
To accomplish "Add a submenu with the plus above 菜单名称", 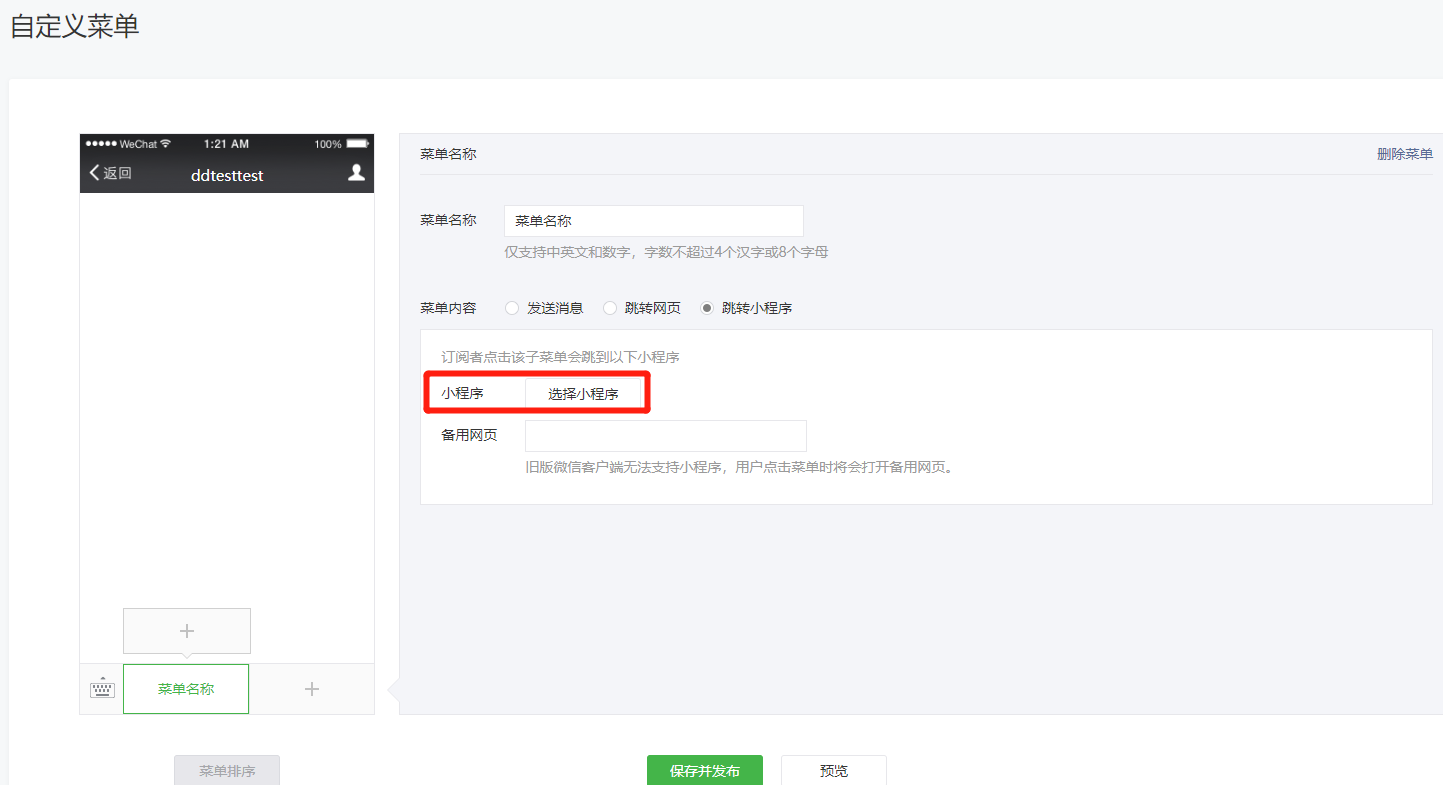I will click(x=187, y=631).
